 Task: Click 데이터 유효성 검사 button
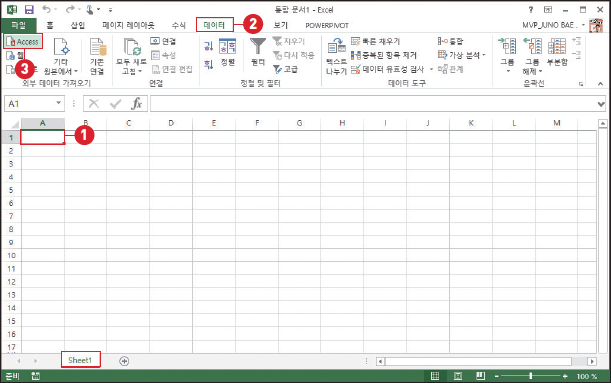(388, 69)
